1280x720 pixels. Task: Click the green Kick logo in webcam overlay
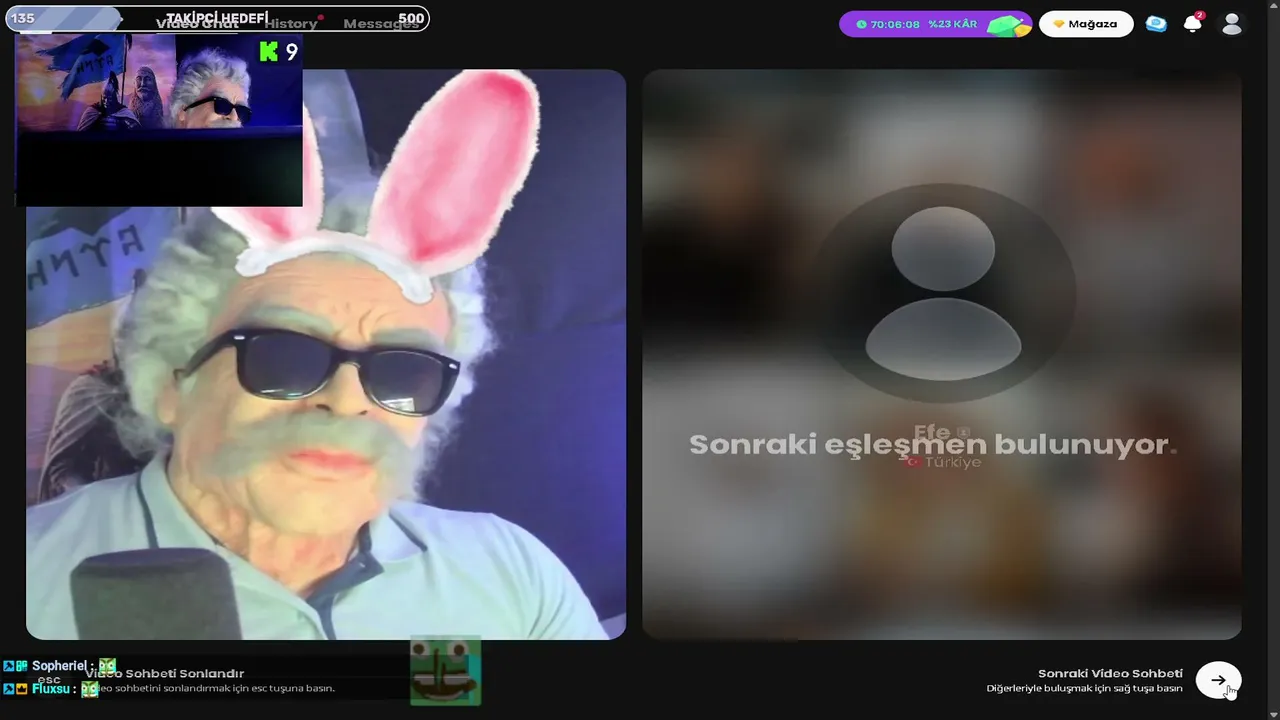coord(268,52)
